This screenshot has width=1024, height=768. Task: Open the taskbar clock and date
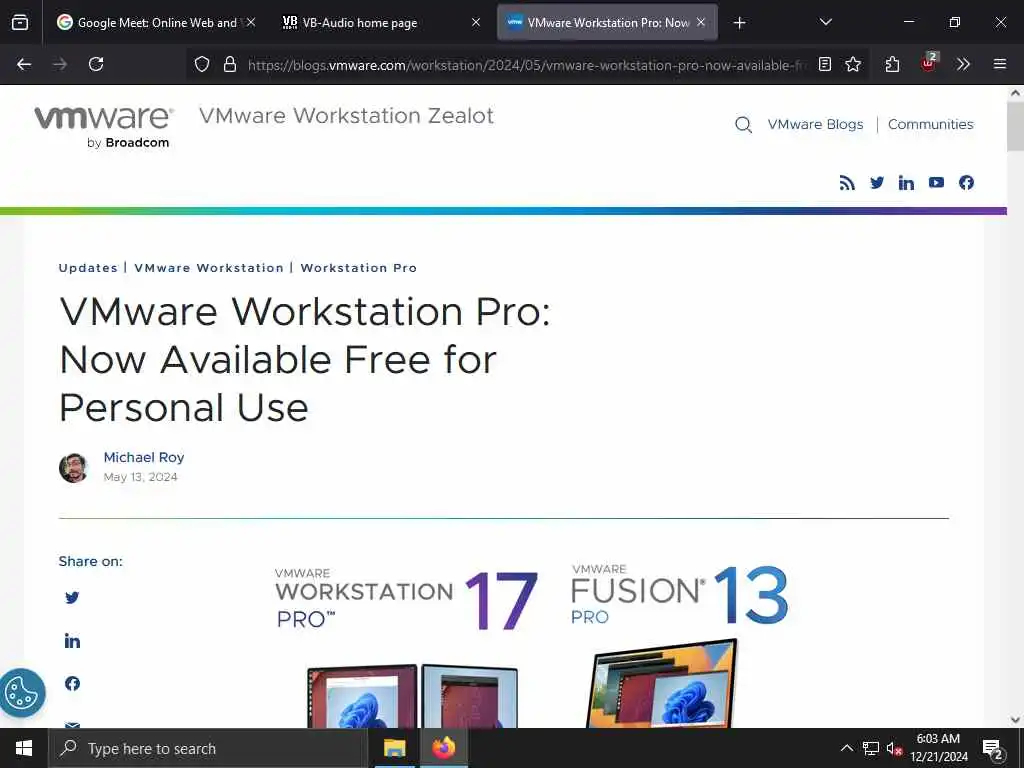938,748
